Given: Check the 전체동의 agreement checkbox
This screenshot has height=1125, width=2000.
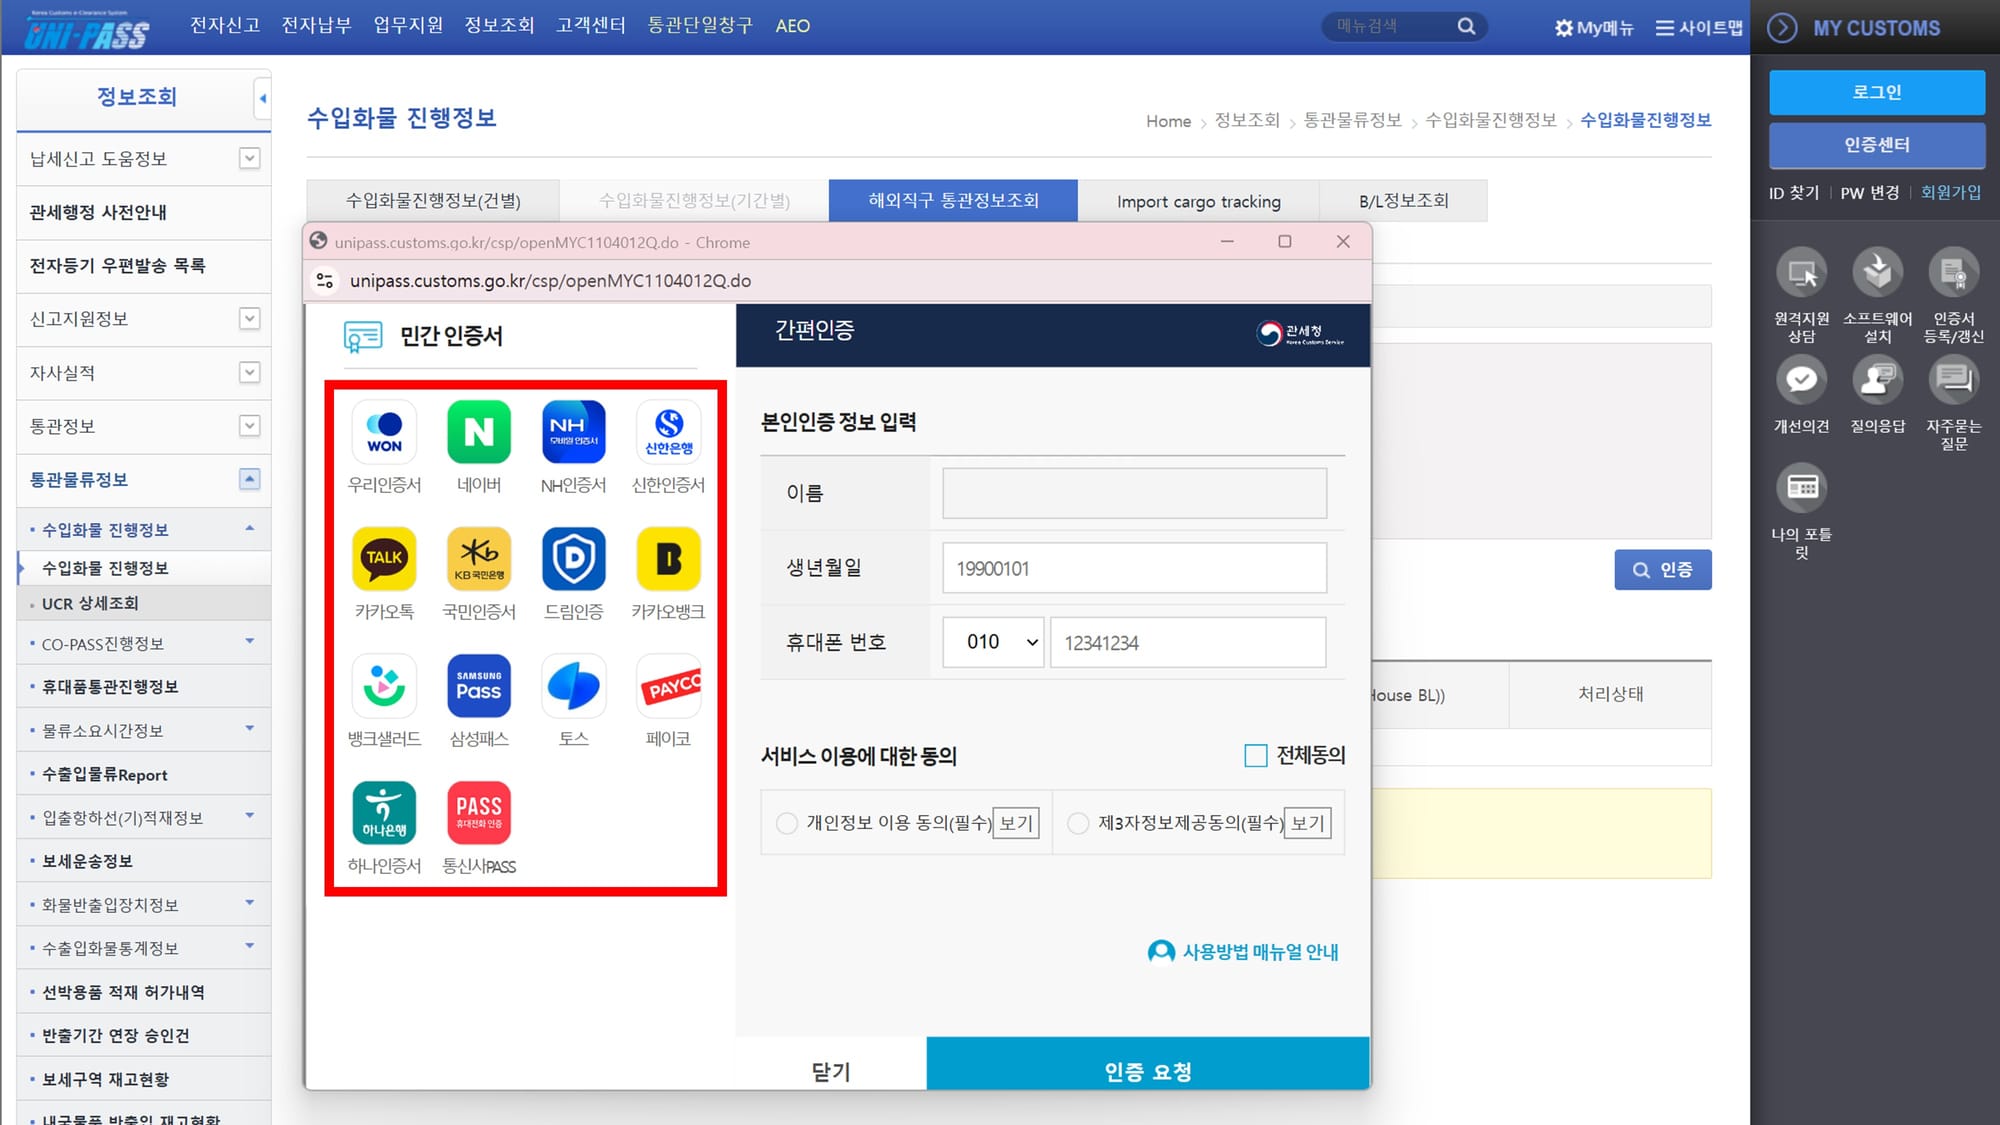Looking at the screenshot, I should tap(1255, 756).
